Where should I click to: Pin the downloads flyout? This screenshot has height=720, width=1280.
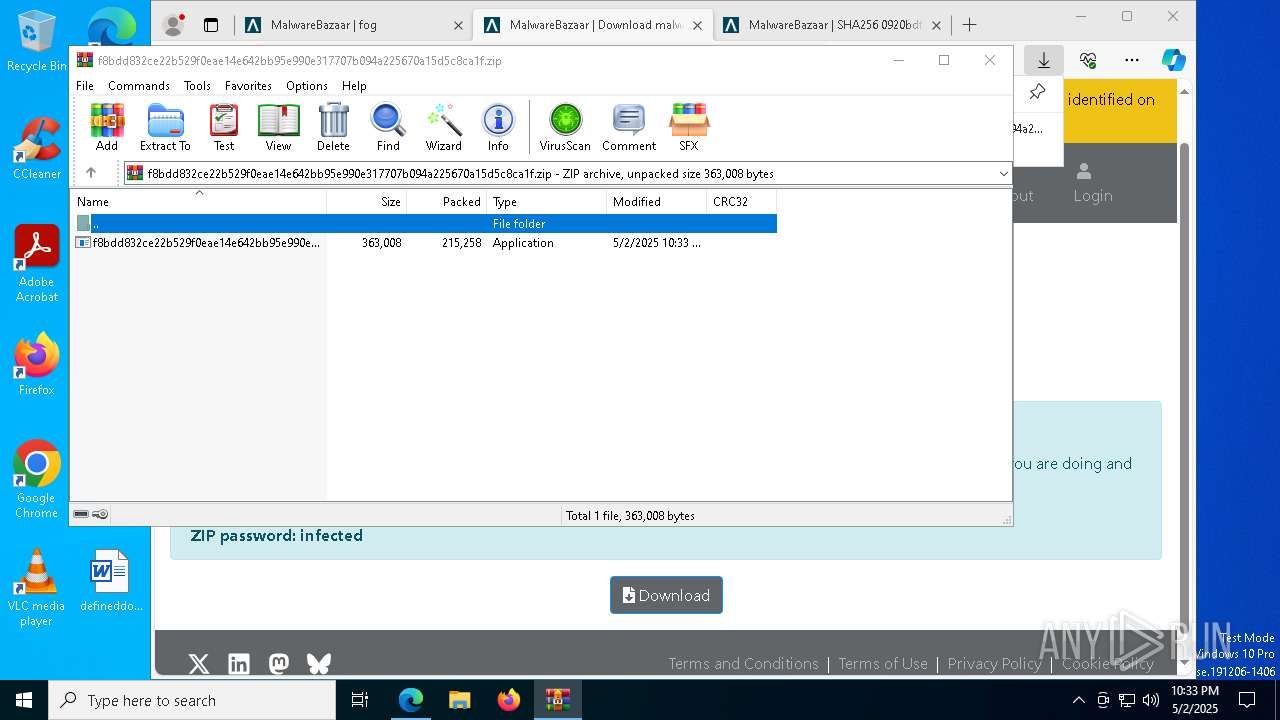pos(1037,92)
